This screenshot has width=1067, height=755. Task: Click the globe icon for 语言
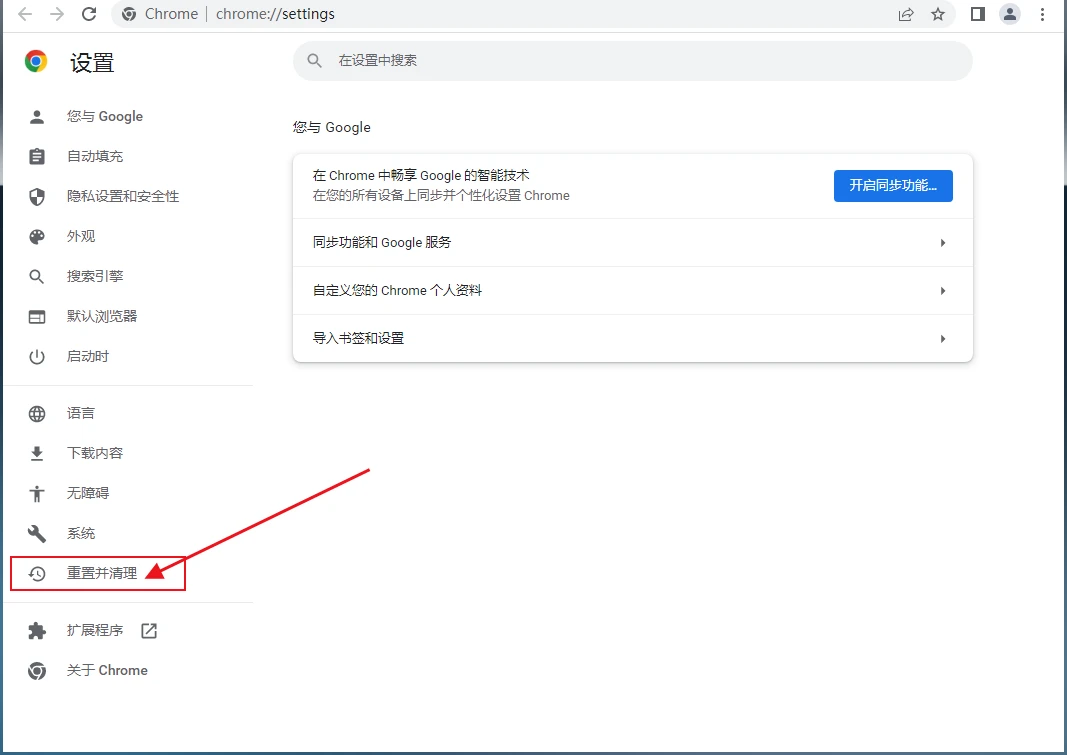click(x=37, y=414)
